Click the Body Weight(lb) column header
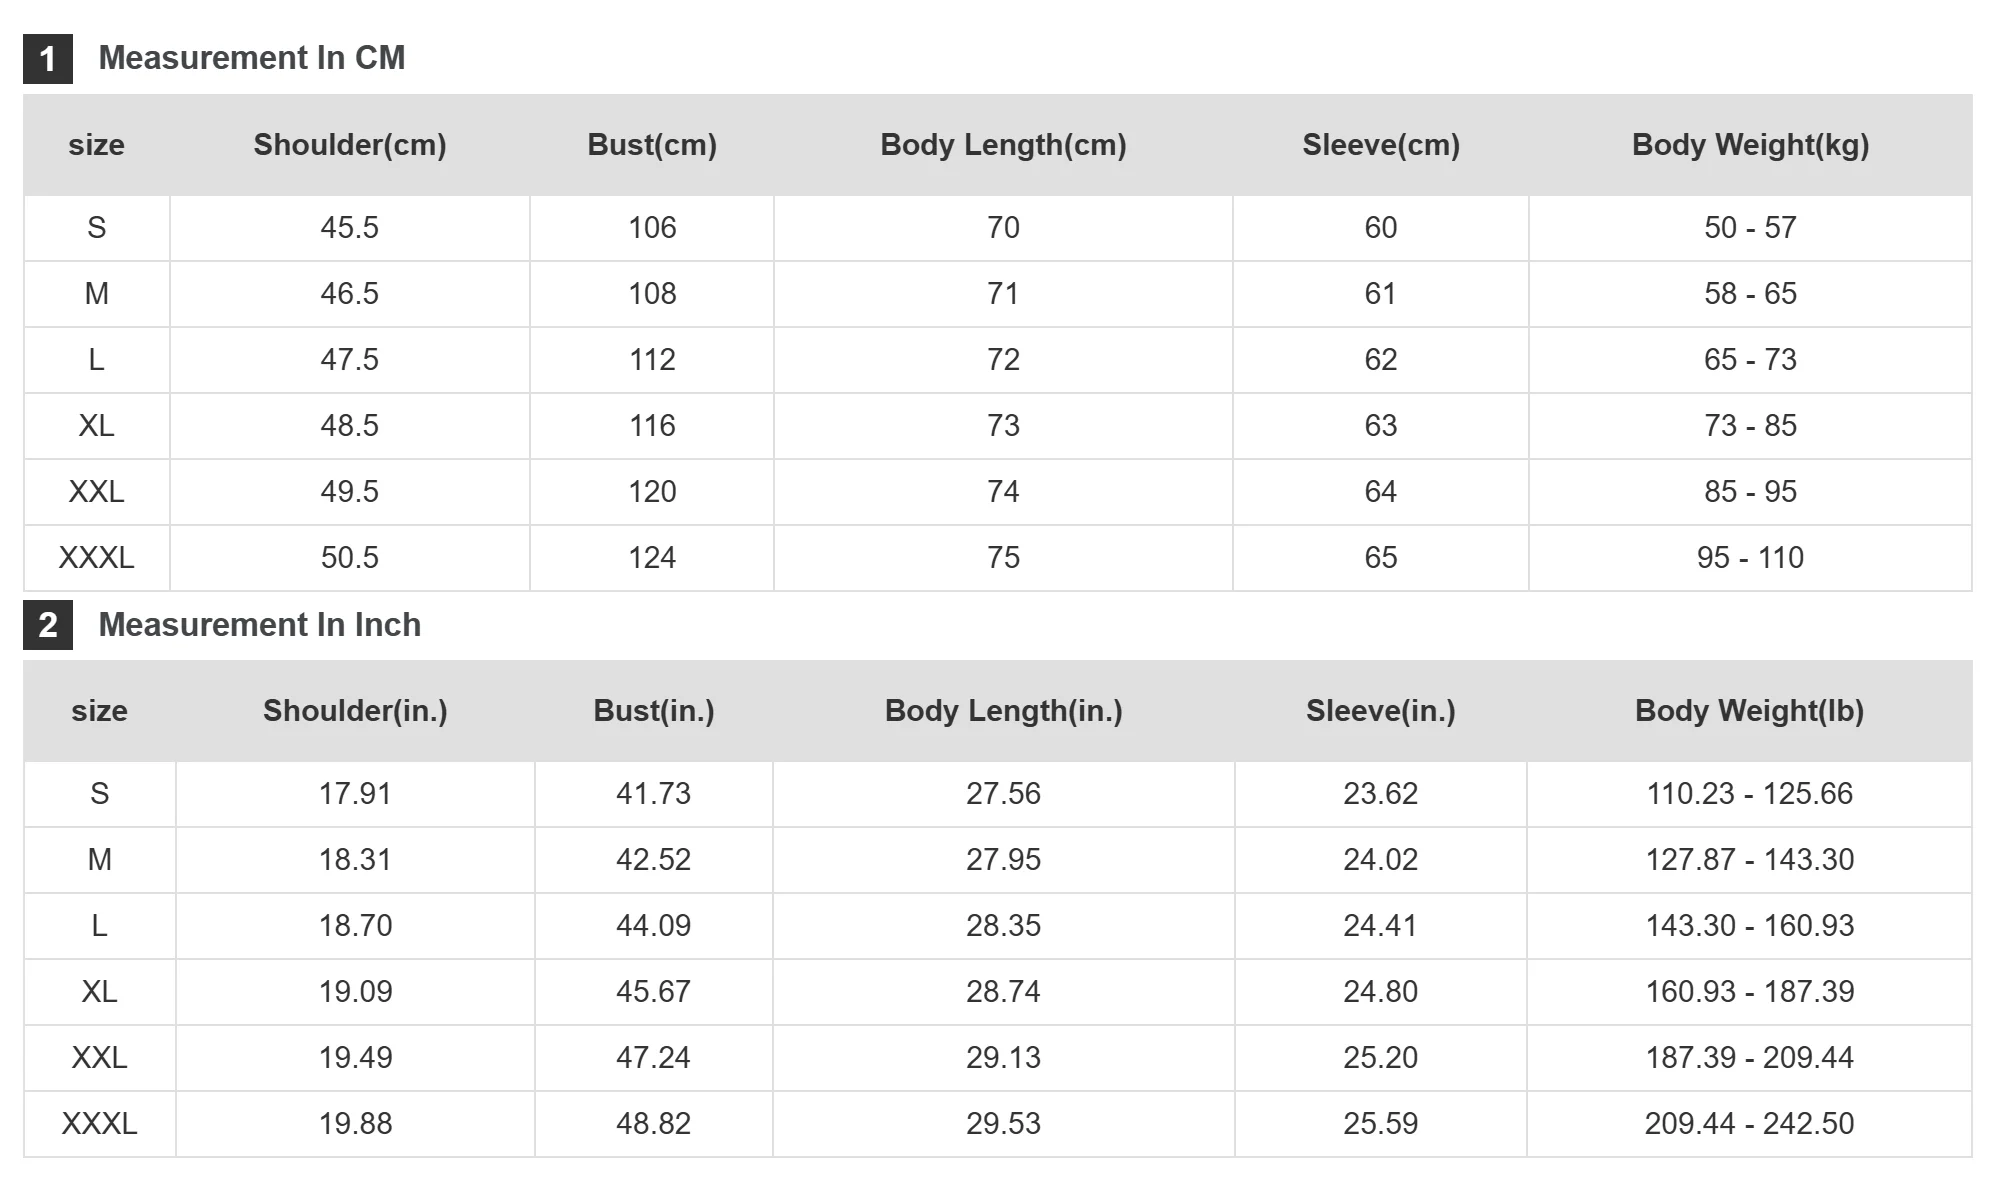1993x1181 pixels. point(1749,711)
